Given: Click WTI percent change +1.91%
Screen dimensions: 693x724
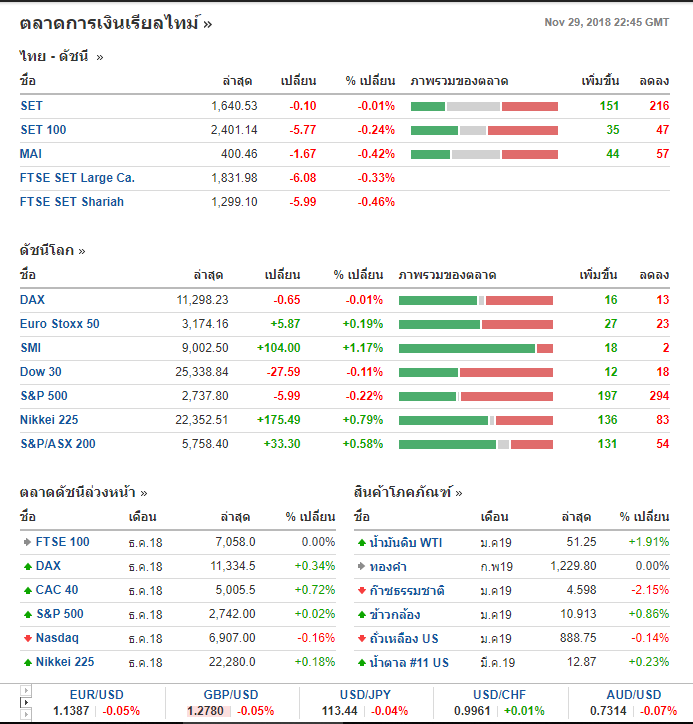Looking at the screenshot, I should (649, 542).
